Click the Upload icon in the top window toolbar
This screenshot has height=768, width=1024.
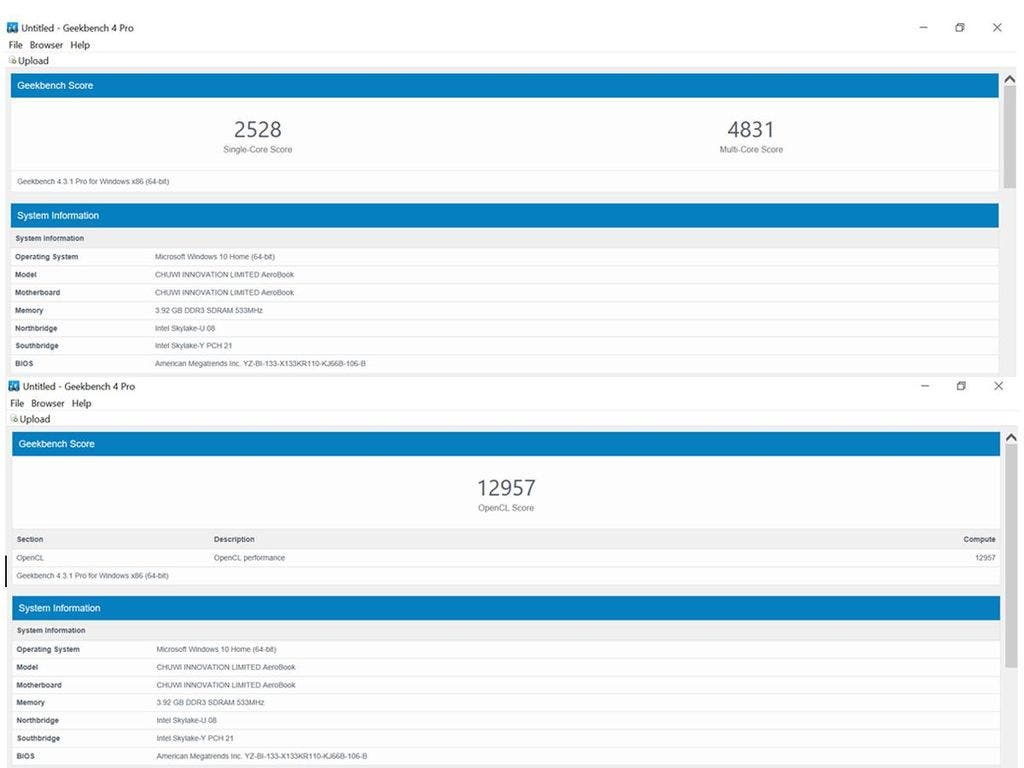coord(12,60)
